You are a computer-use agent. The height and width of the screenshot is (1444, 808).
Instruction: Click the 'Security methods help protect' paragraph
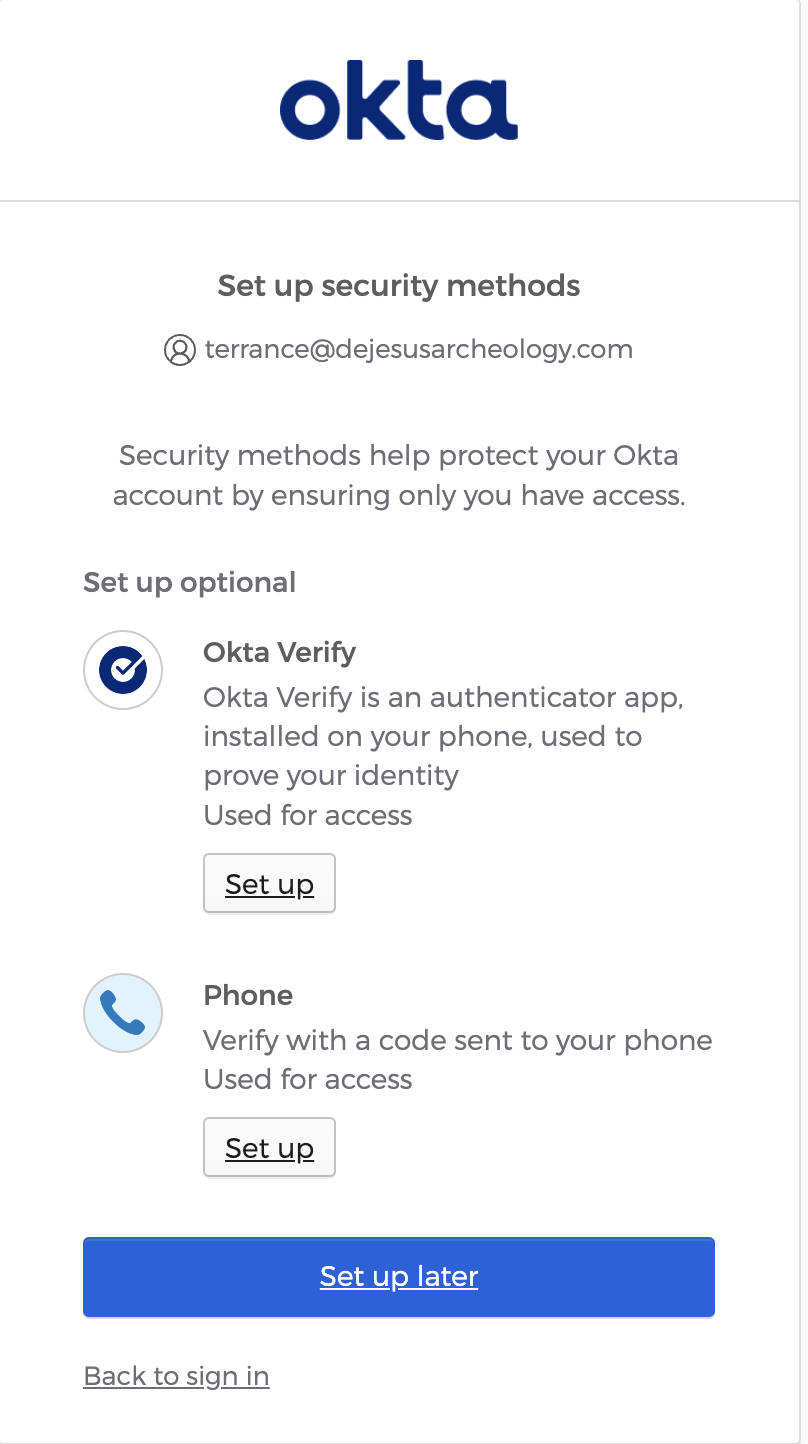(x=398, y=476)
